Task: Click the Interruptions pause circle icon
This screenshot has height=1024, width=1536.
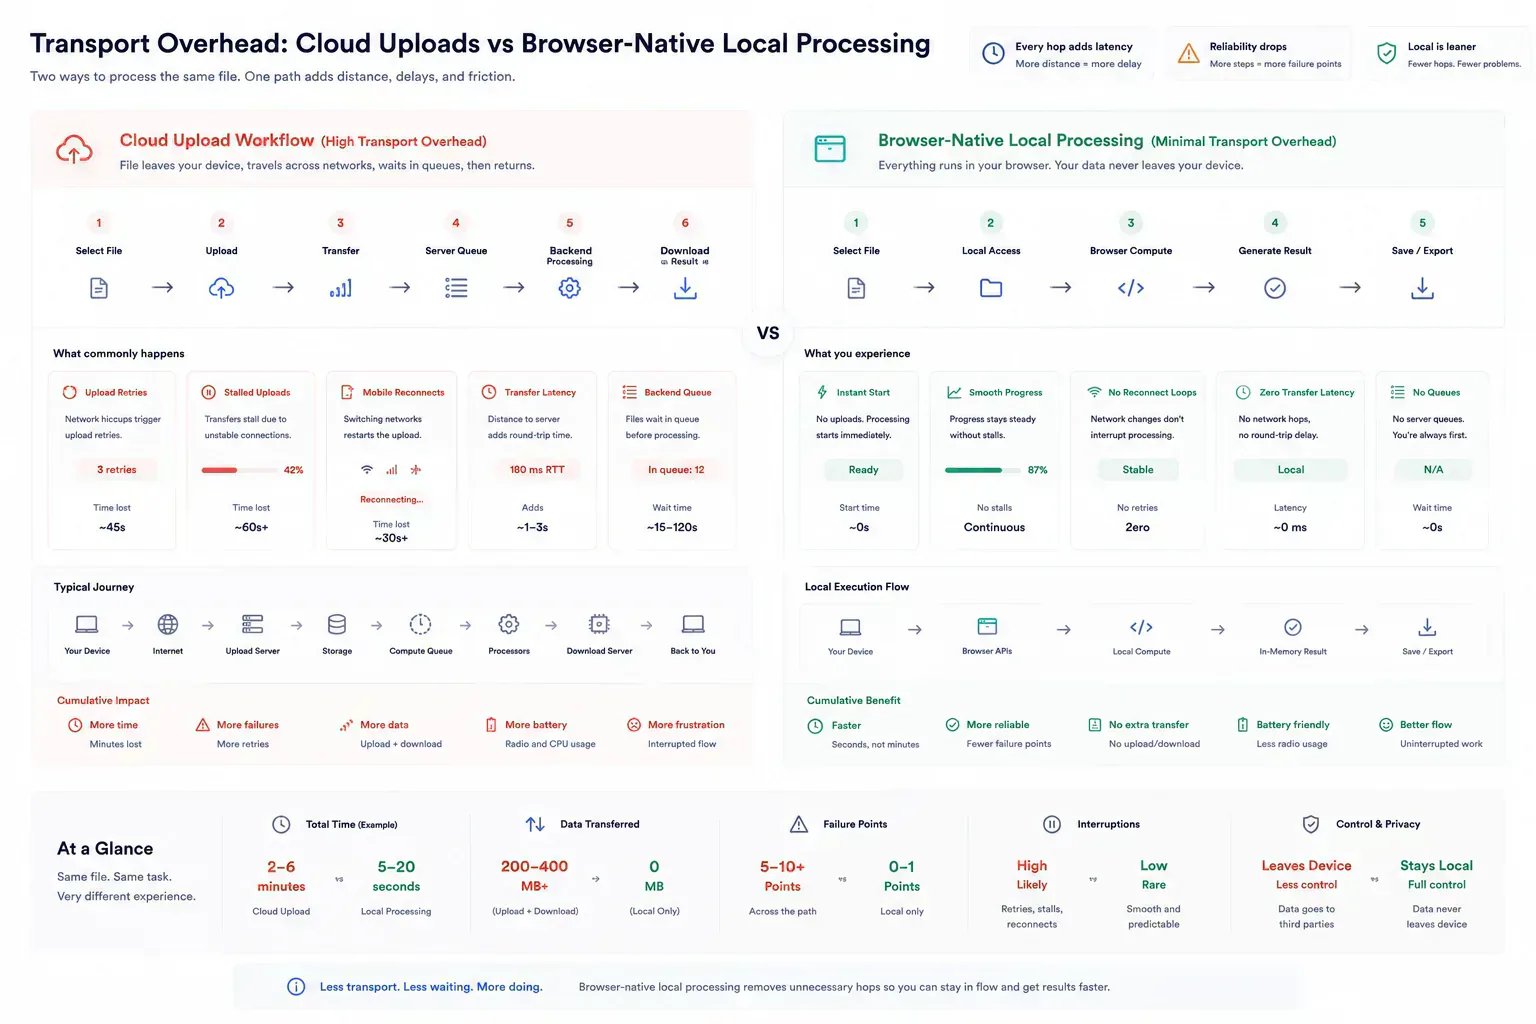Action: point(1052,825)
